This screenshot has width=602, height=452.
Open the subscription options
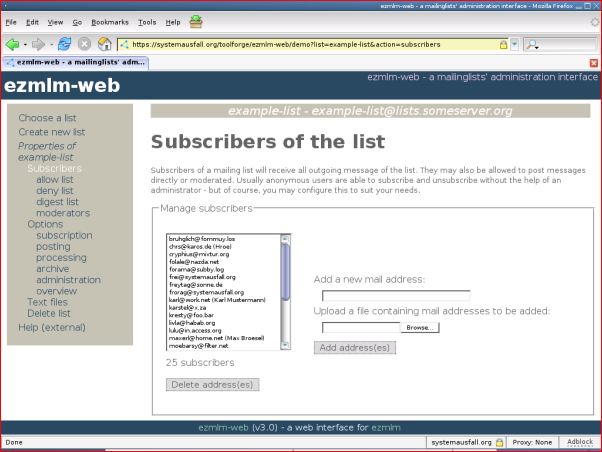pyautogui.click(x=64, y=235)
